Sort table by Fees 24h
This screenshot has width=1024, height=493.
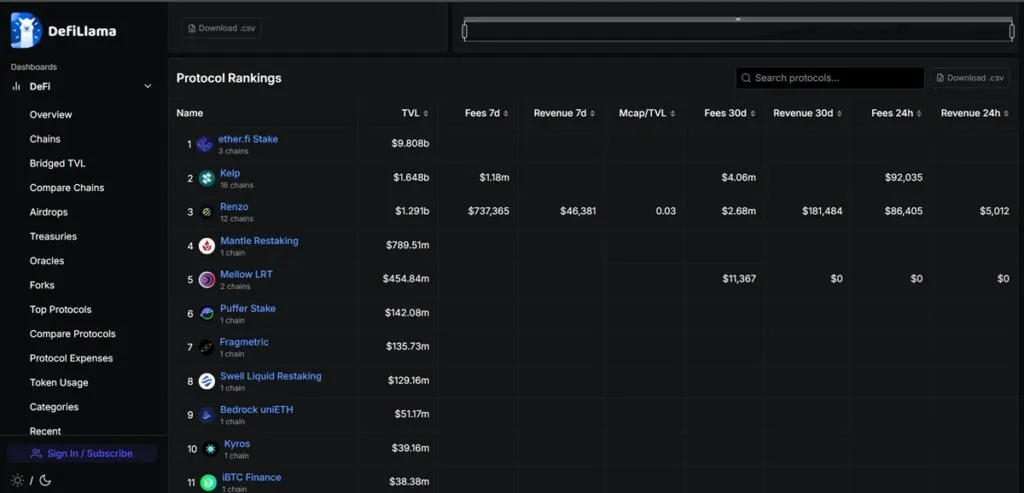pyautogui.click(x=896, y=113)
